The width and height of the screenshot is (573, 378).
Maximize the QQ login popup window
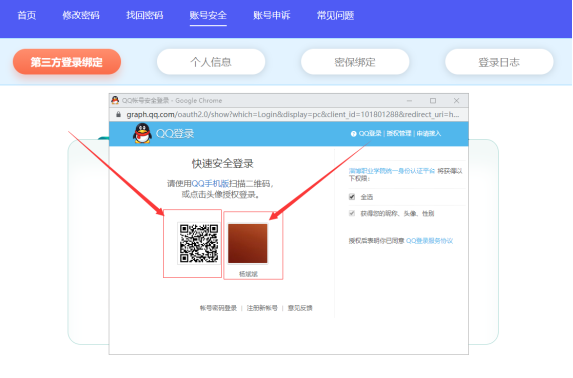click(x=433, y=101)
